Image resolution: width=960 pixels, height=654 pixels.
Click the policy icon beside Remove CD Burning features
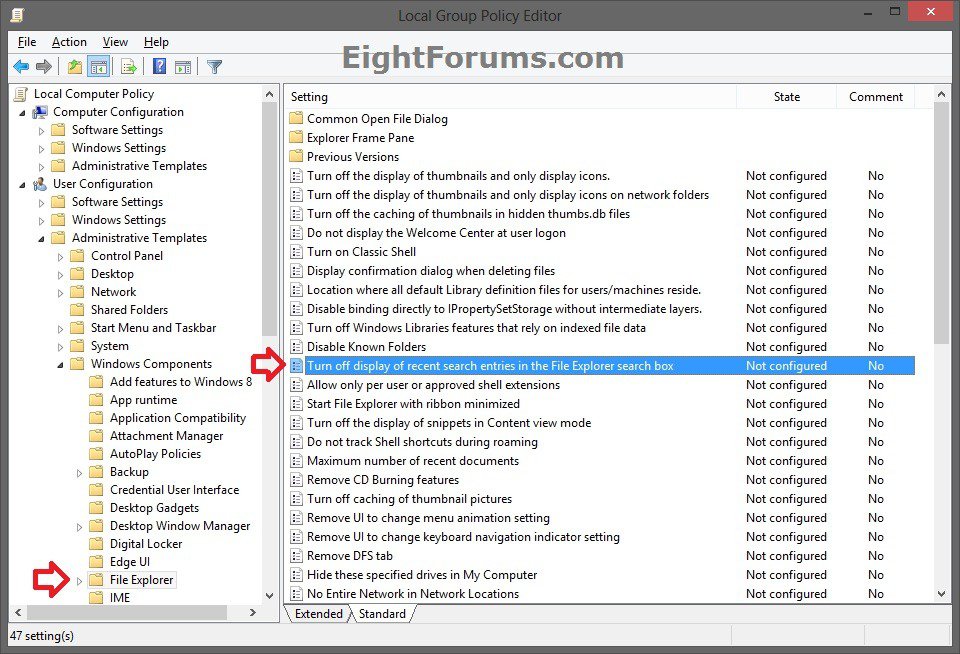pyautogui.click(x=296, y=479)
